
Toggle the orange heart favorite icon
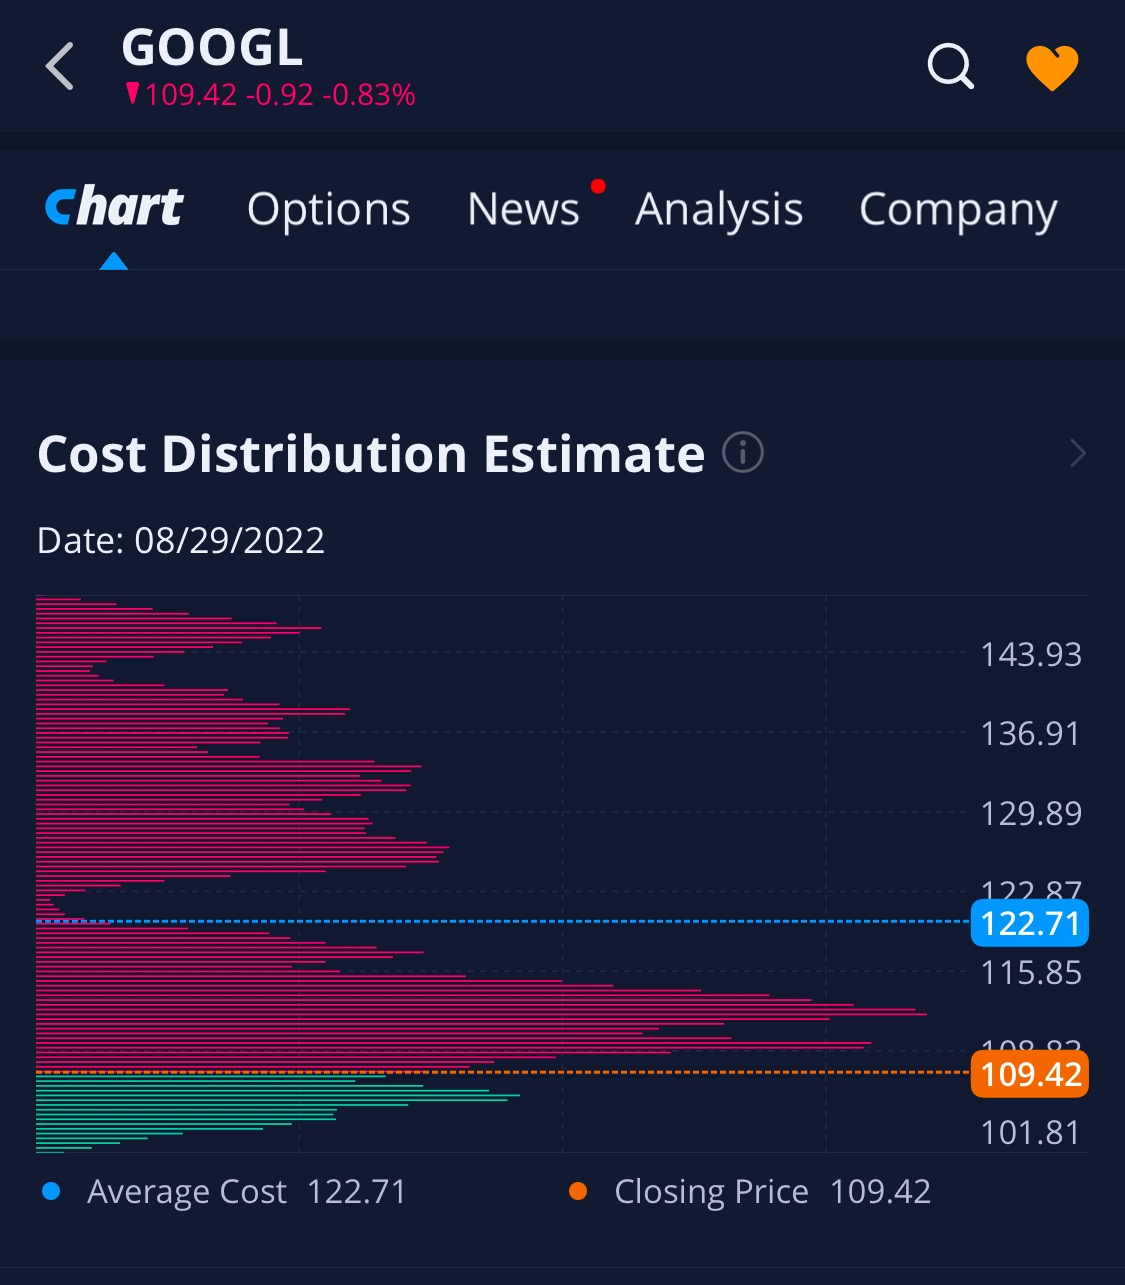click(1052, 68)
